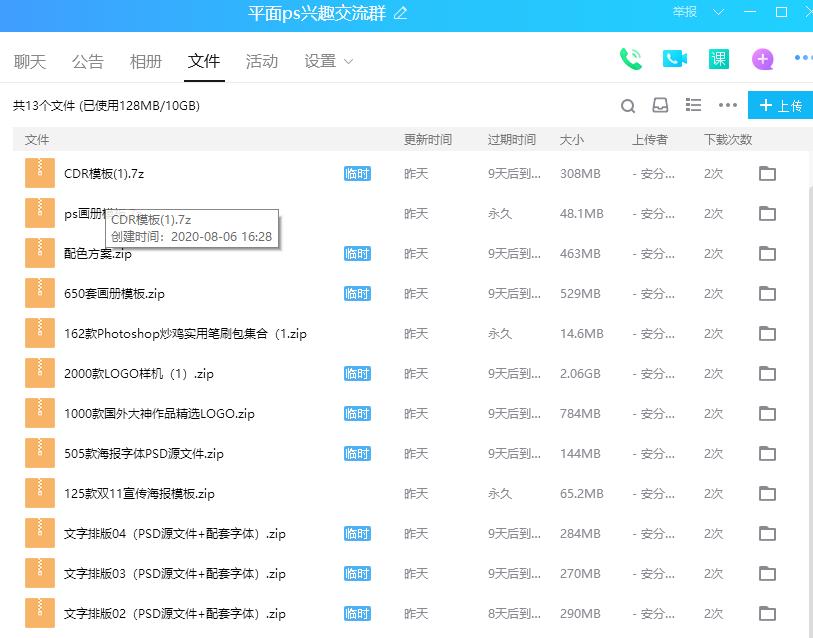This screenshot has height=638, width=813.
Task: Open file search with the magnifier icon
Action: click(628, 104)
